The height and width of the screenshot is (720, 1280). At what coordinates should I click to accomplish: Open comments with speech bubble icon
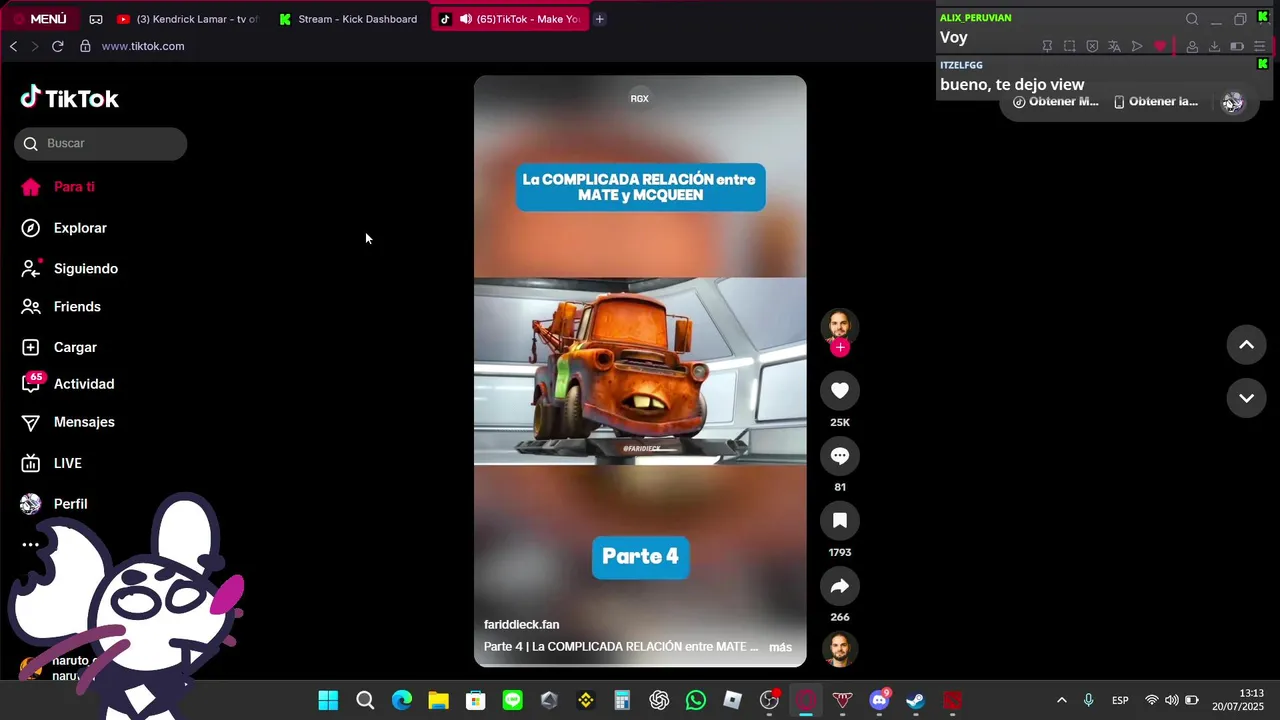(840, 456)
